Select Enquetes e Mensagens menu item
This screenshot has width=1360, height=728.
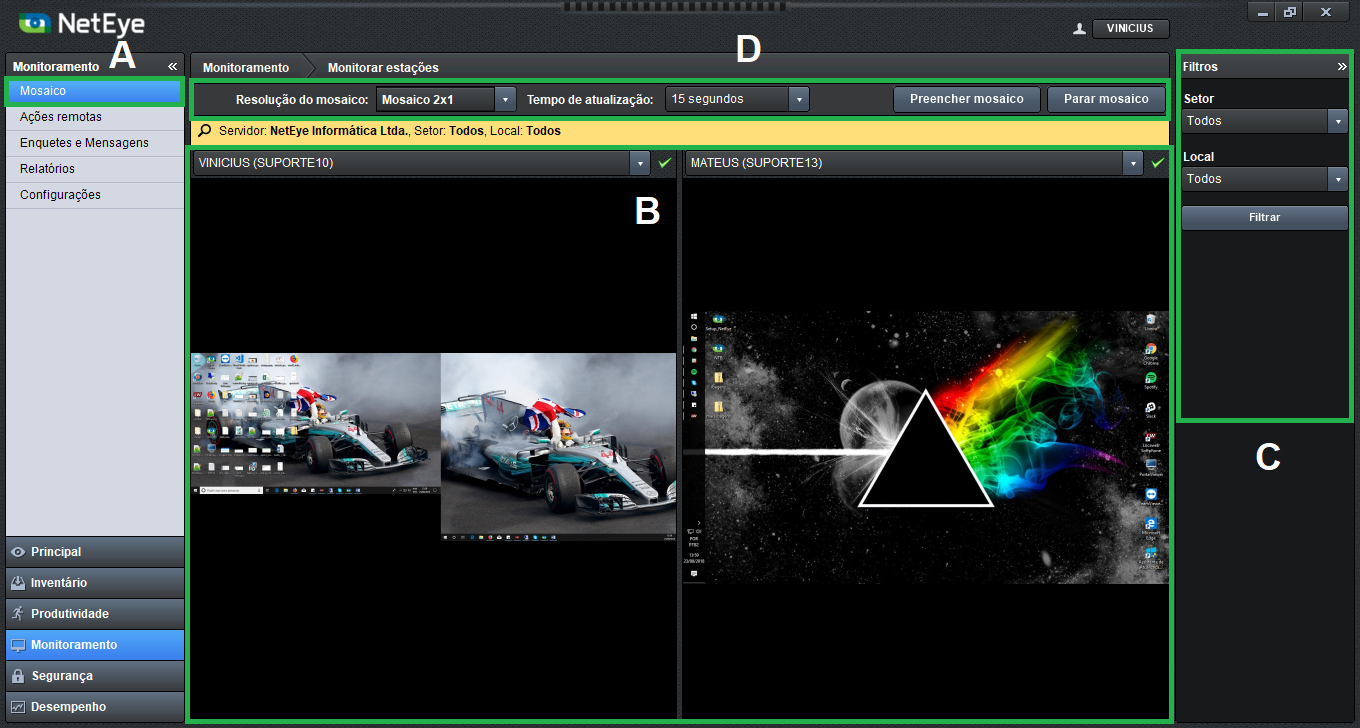click(x=84, y=143)
